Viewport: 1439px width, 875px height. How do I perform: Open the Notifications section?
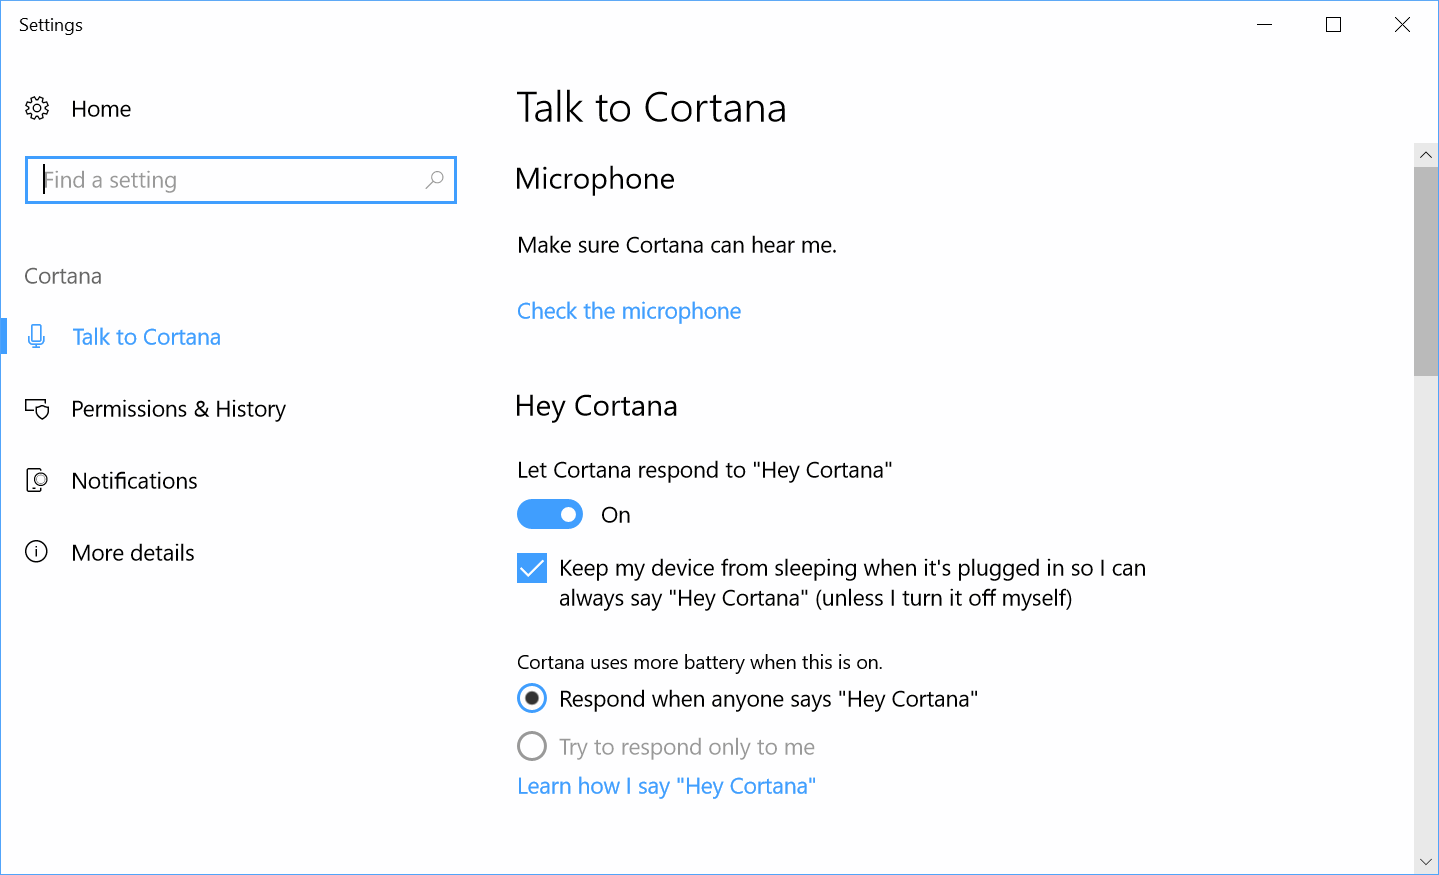[134, 481]
